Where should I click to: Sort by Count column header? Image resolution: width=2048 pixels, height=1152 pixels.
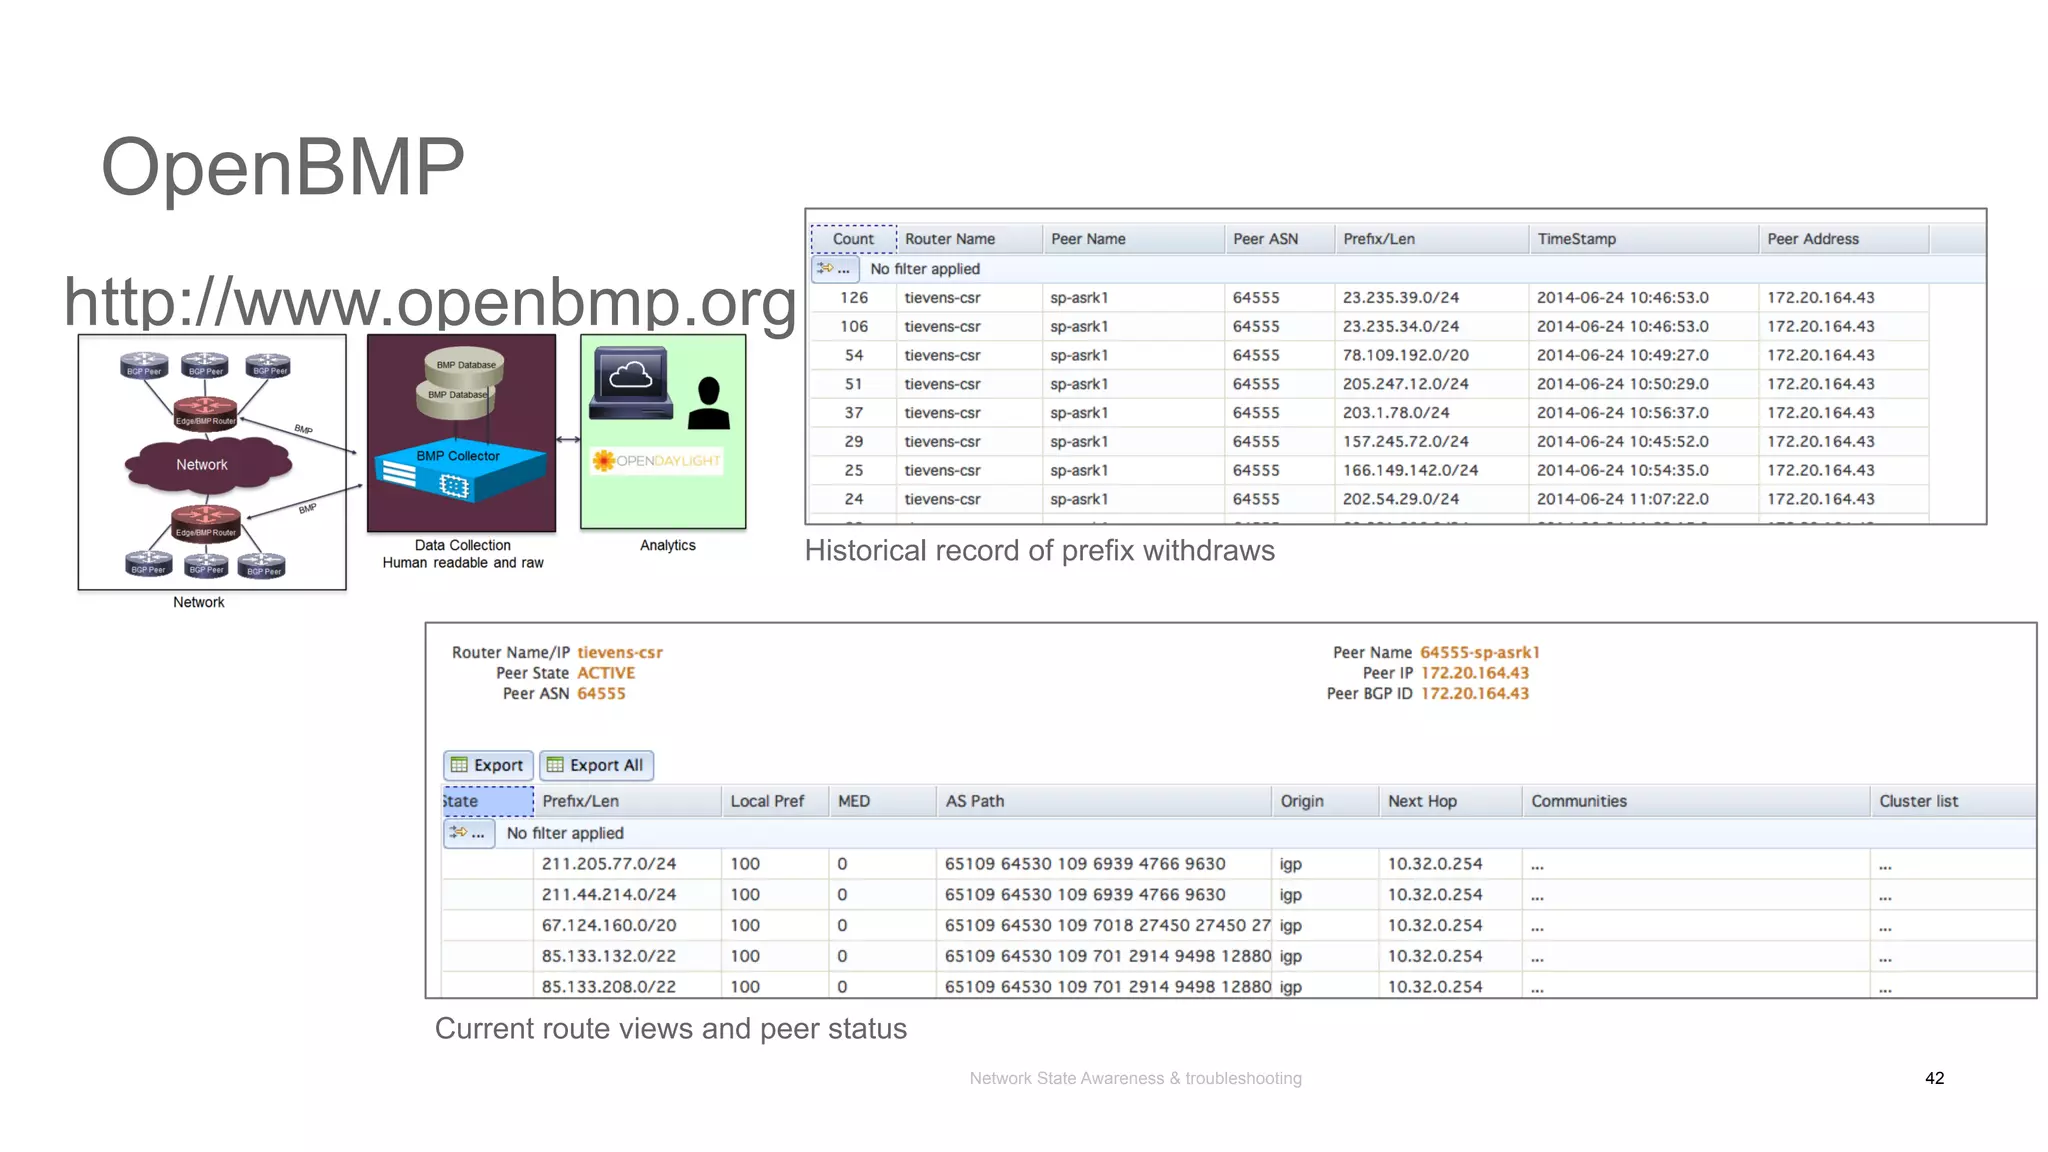853,239
